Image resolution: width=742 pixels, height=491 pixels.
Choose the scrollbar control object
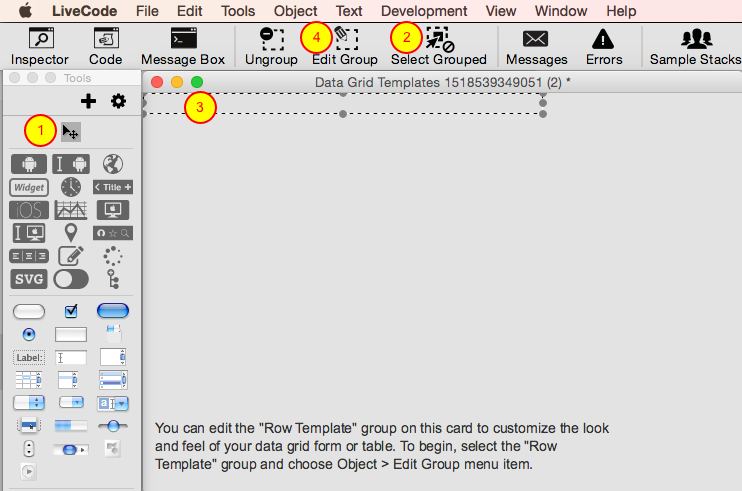(71, 449)
